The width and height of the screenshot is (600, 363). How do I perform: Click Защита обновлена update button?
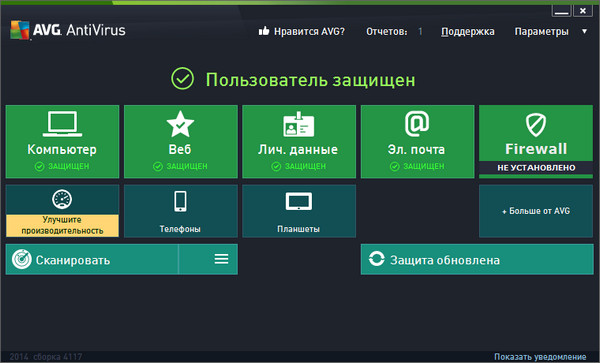pos(477,259)
